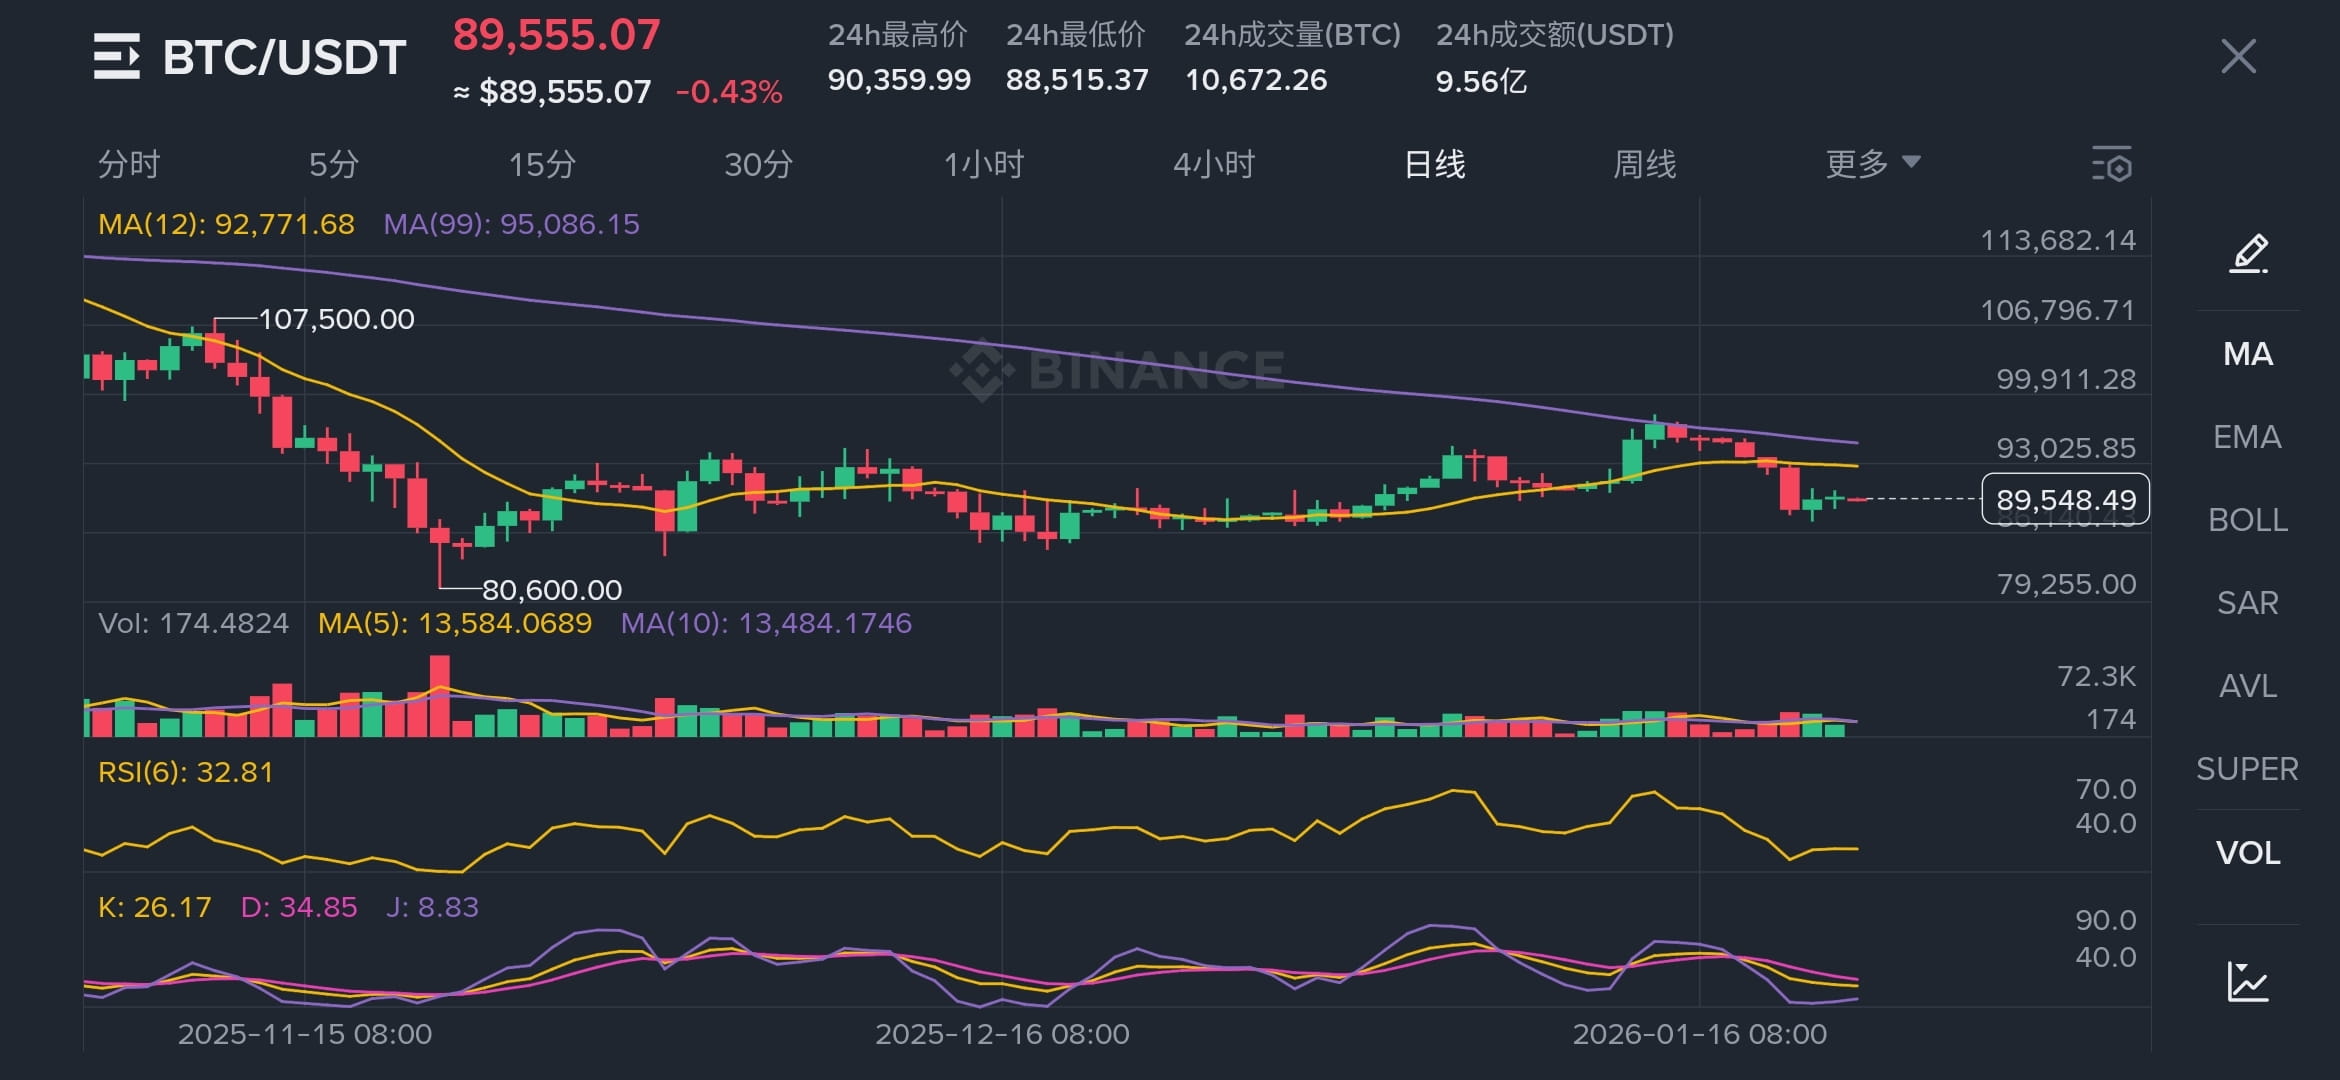Click the 24h volume 10,672.26
This screenshot has width=2340, height=1080.
coord(1256,80)
